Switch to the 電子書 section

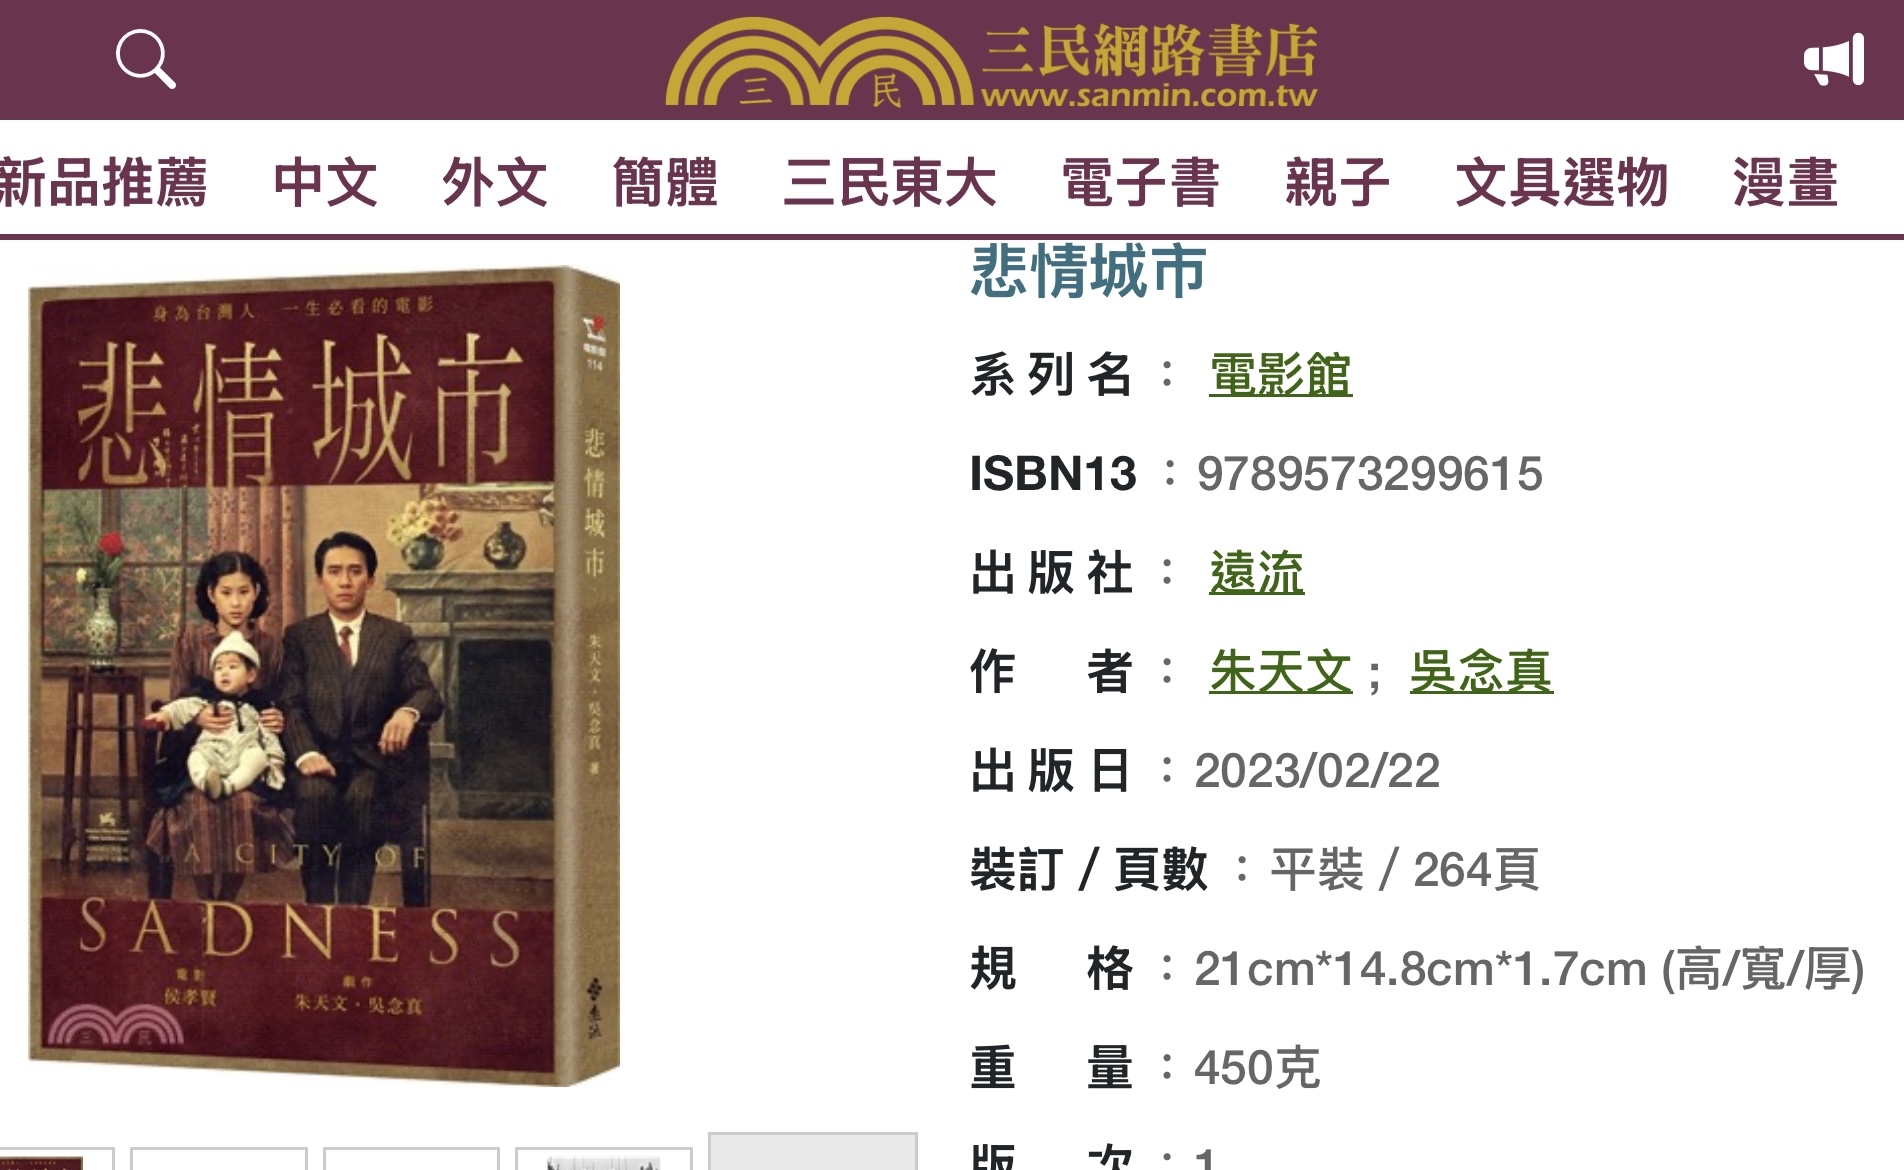pyautogui.click(x=1141, y=182)
